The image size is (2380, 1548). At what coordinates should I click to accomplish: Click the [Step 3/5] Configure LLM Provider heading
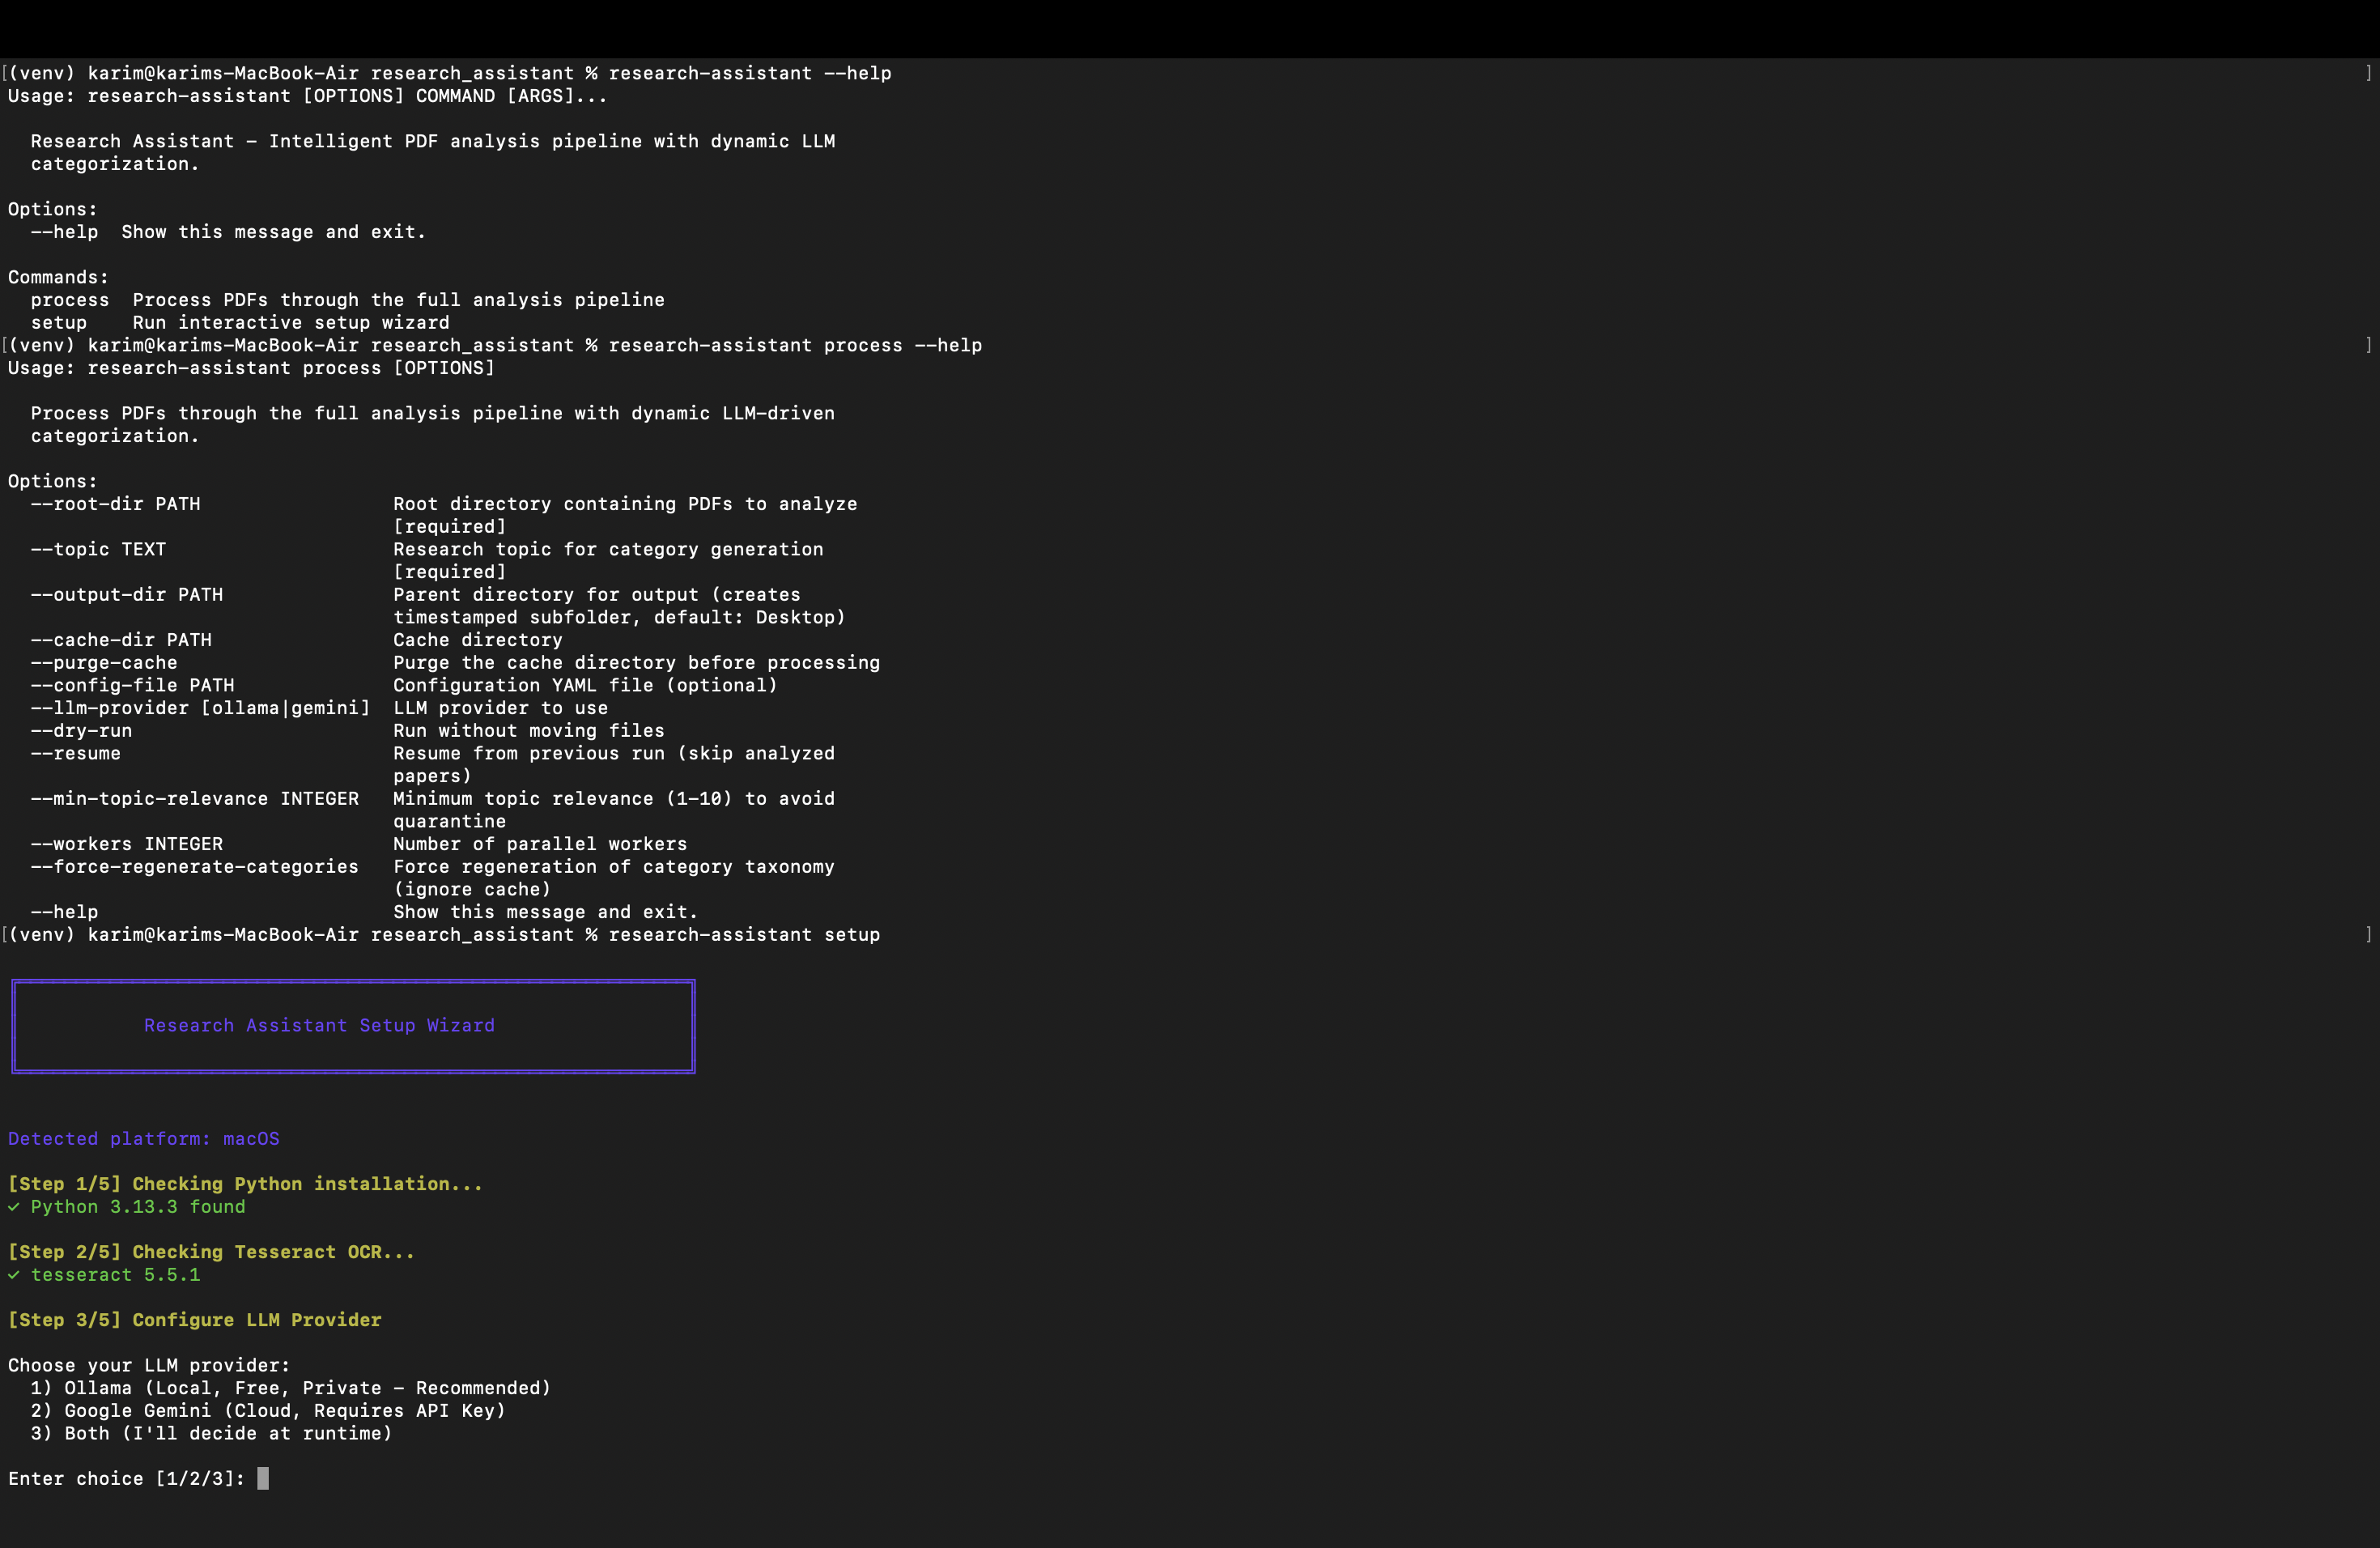[x=194, y=1320]
